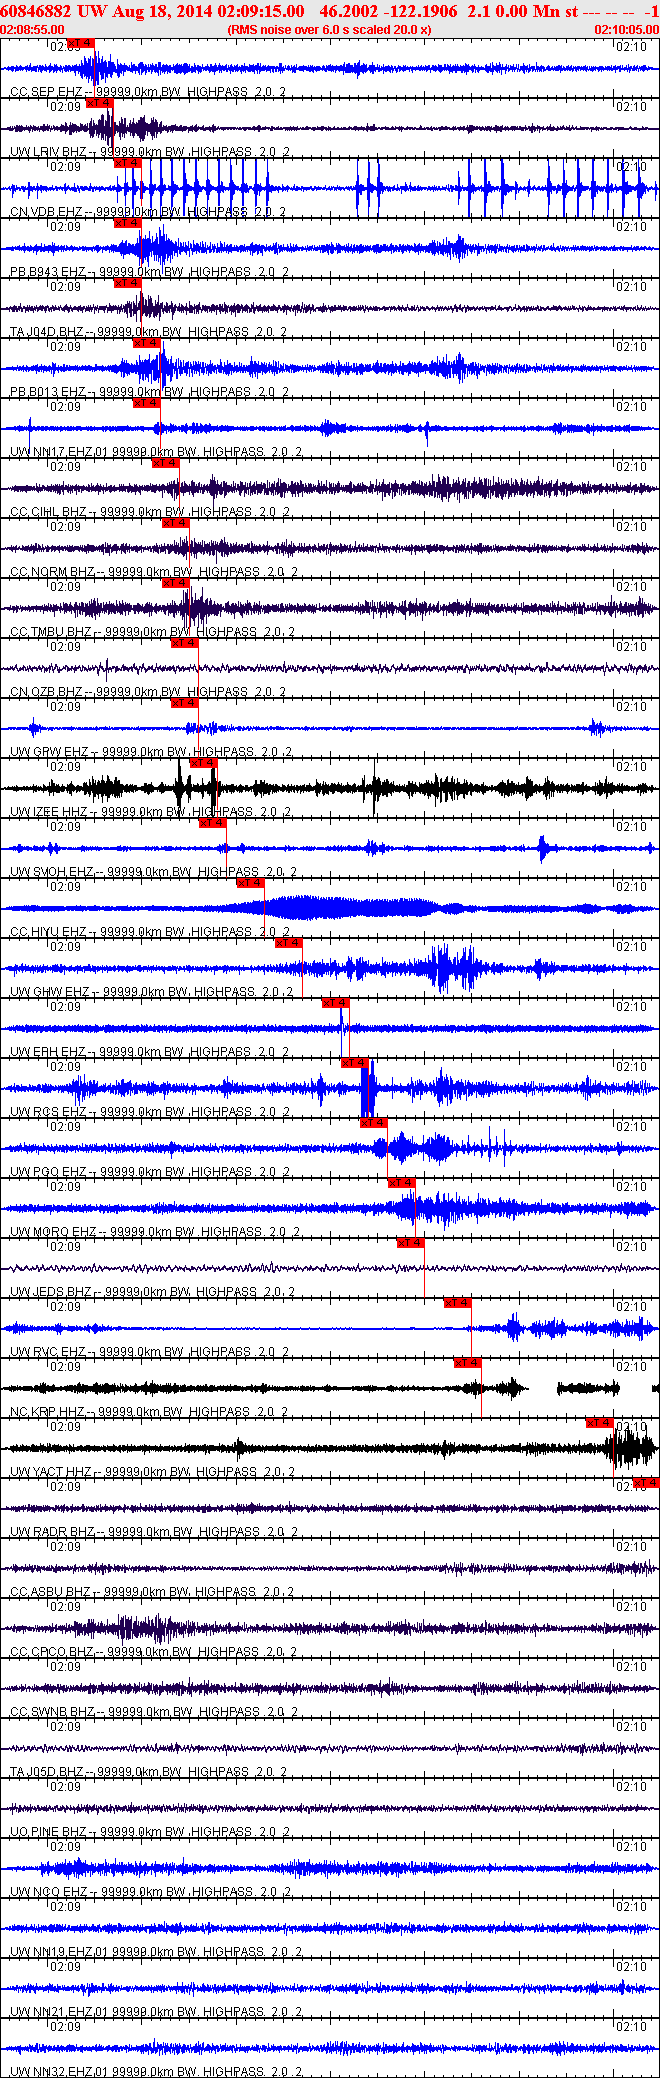The height and width of the screenshot is (2078, 660).
Task: Click the UW.SVOH.EHZ station label
Action: point(52,872)
